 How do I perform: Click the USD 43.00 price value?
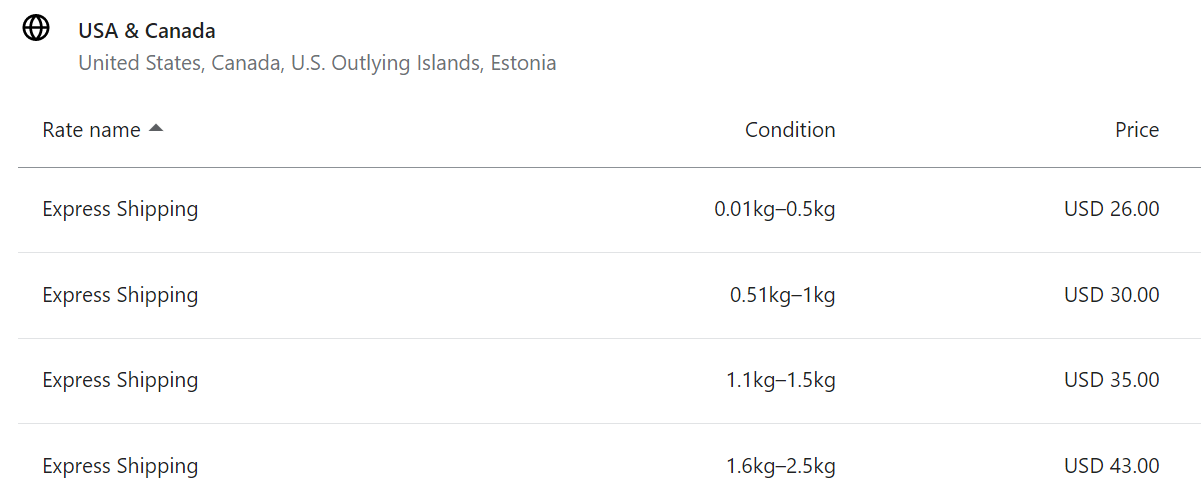point(1112,466)
